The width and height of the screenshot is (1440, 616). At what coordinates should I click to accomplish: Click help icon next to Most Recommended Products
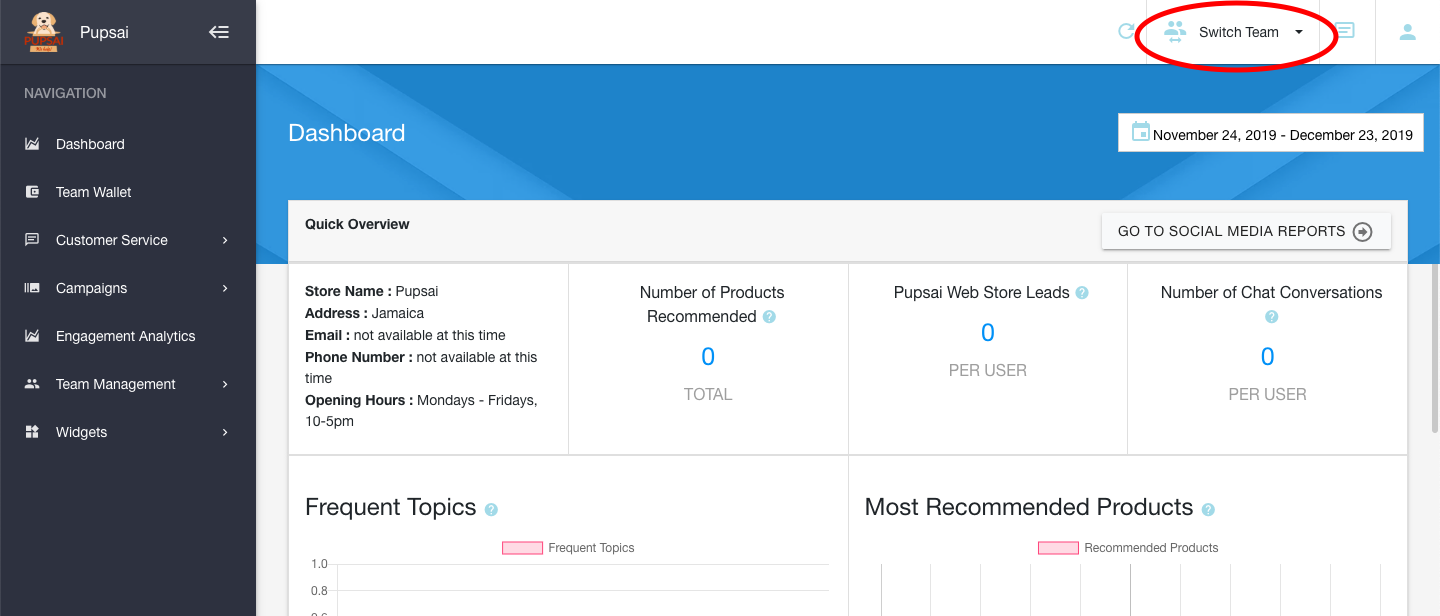click(1208, 510)
